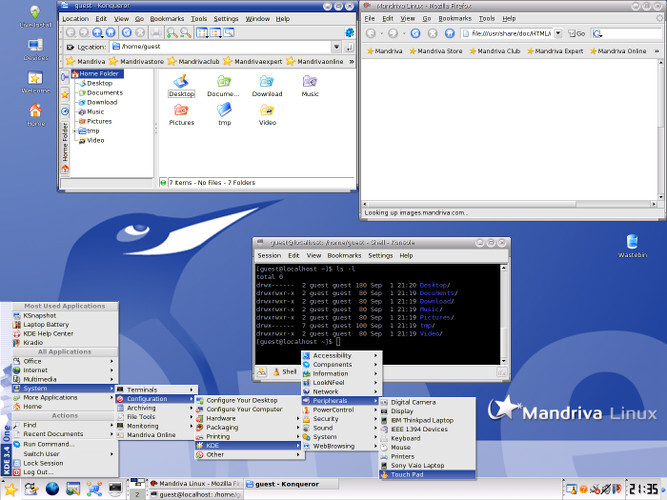Click the Konqueror Home toolbar icon

pos(111,33)
